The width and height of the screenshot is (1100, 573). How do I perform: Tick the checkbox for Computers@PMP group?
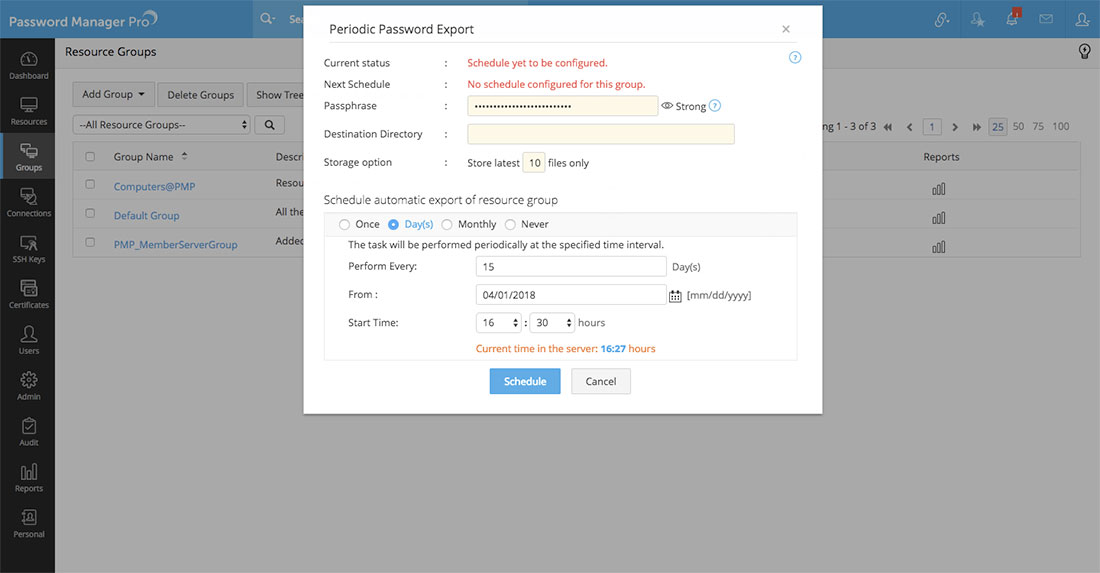tap(91, 185)
